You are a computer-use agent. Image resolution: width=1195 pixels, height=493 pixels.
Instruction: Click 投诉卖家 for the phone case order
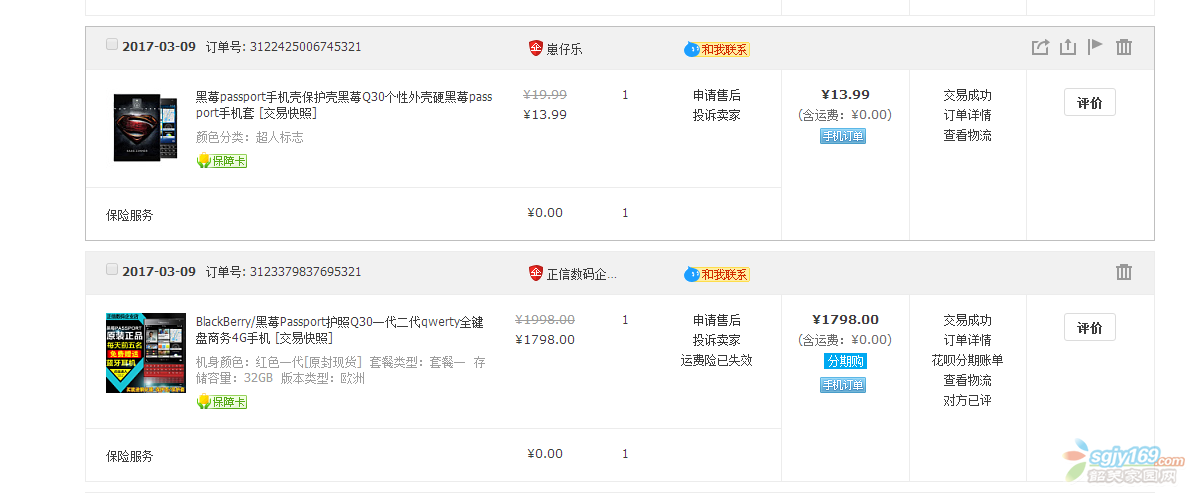point(716,115)
